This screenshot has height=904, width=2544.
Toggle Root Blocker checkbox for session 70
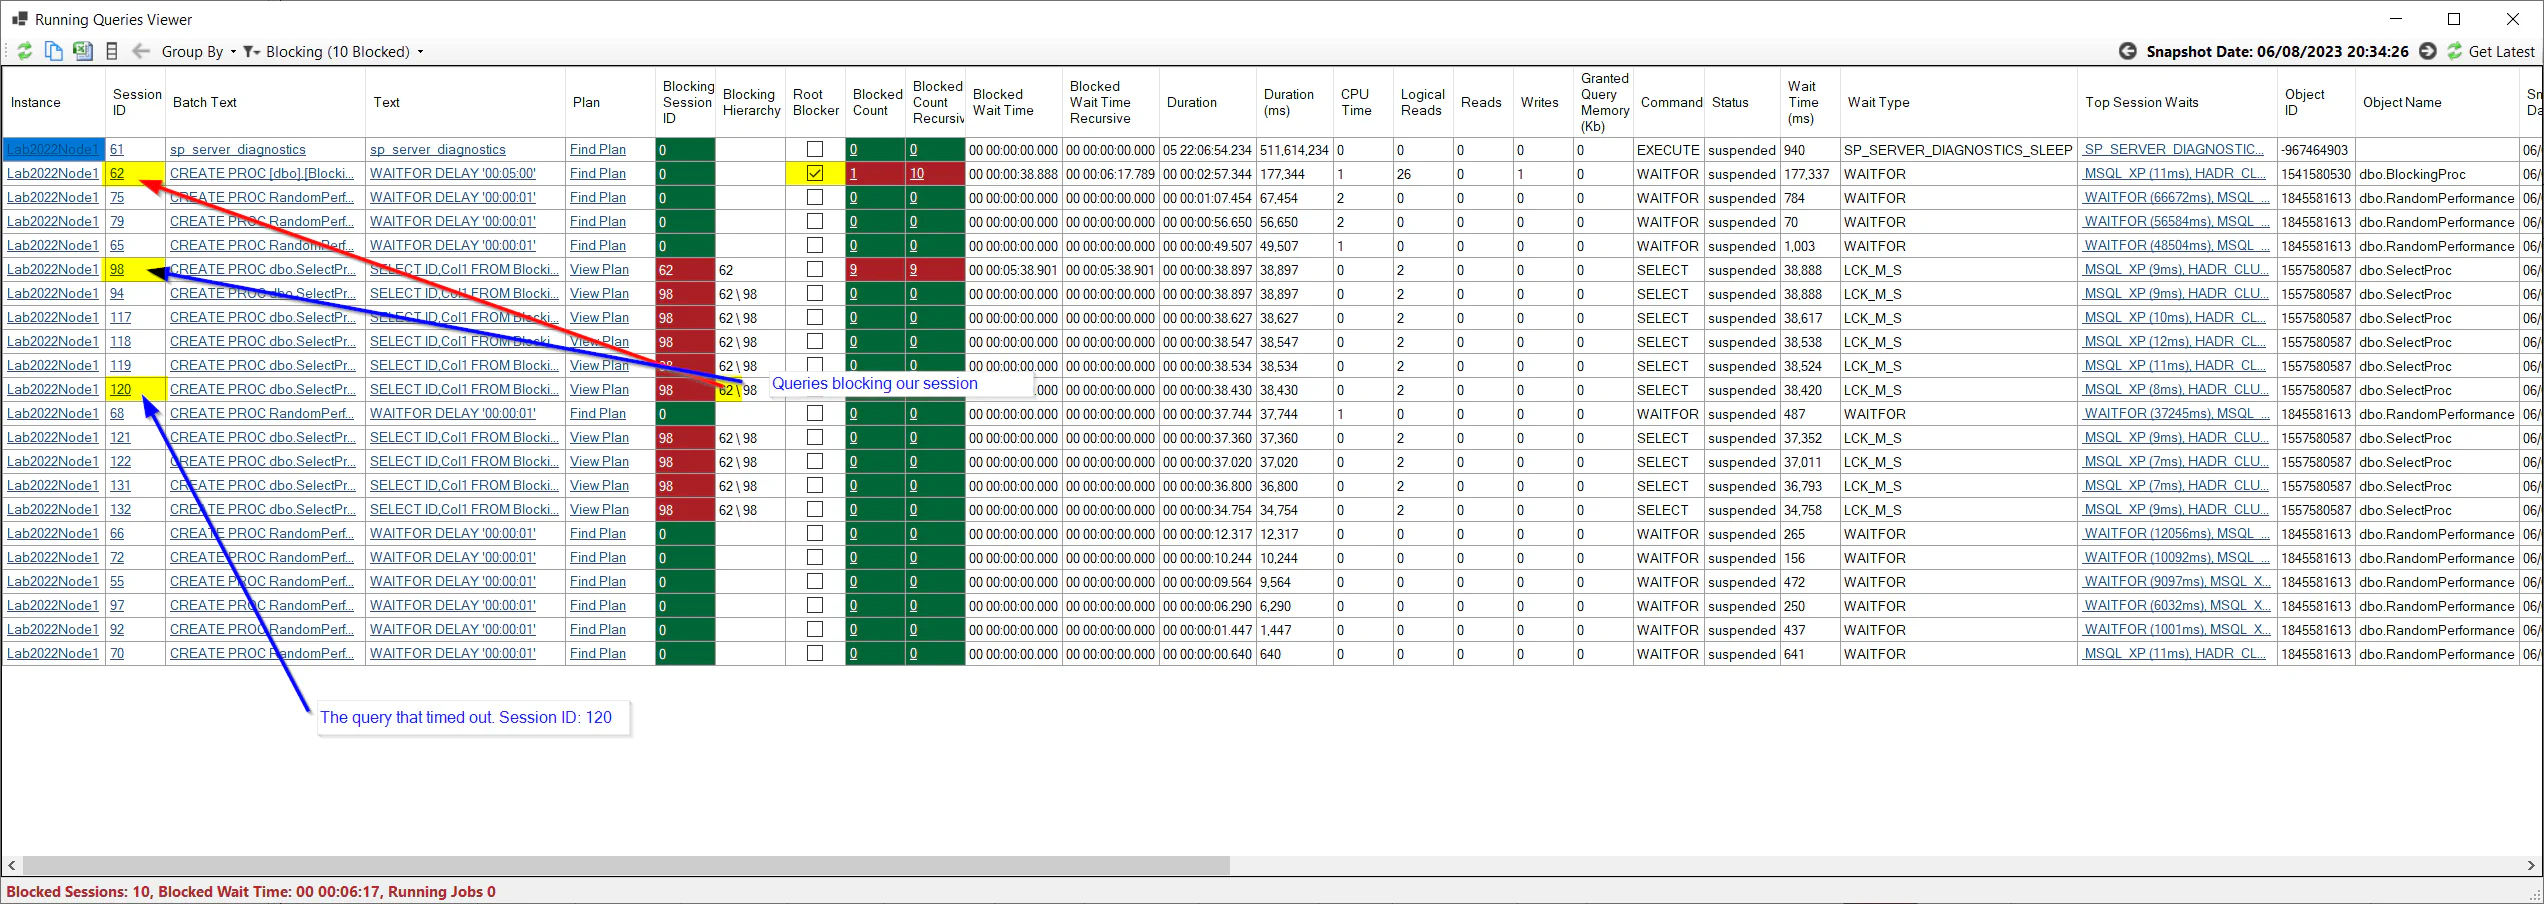click(815, 653)
